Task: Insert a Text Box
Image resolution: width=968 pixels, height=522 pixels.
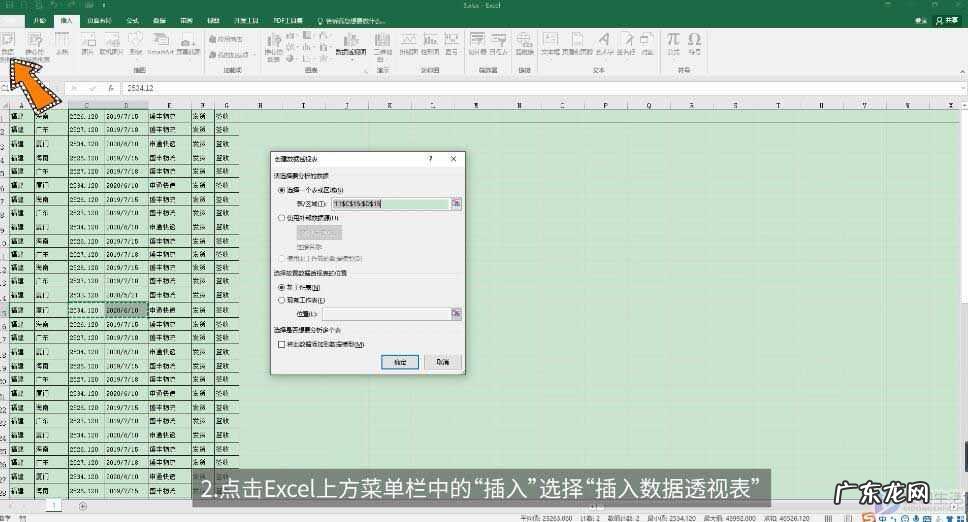Action: [x=550, y=44]
